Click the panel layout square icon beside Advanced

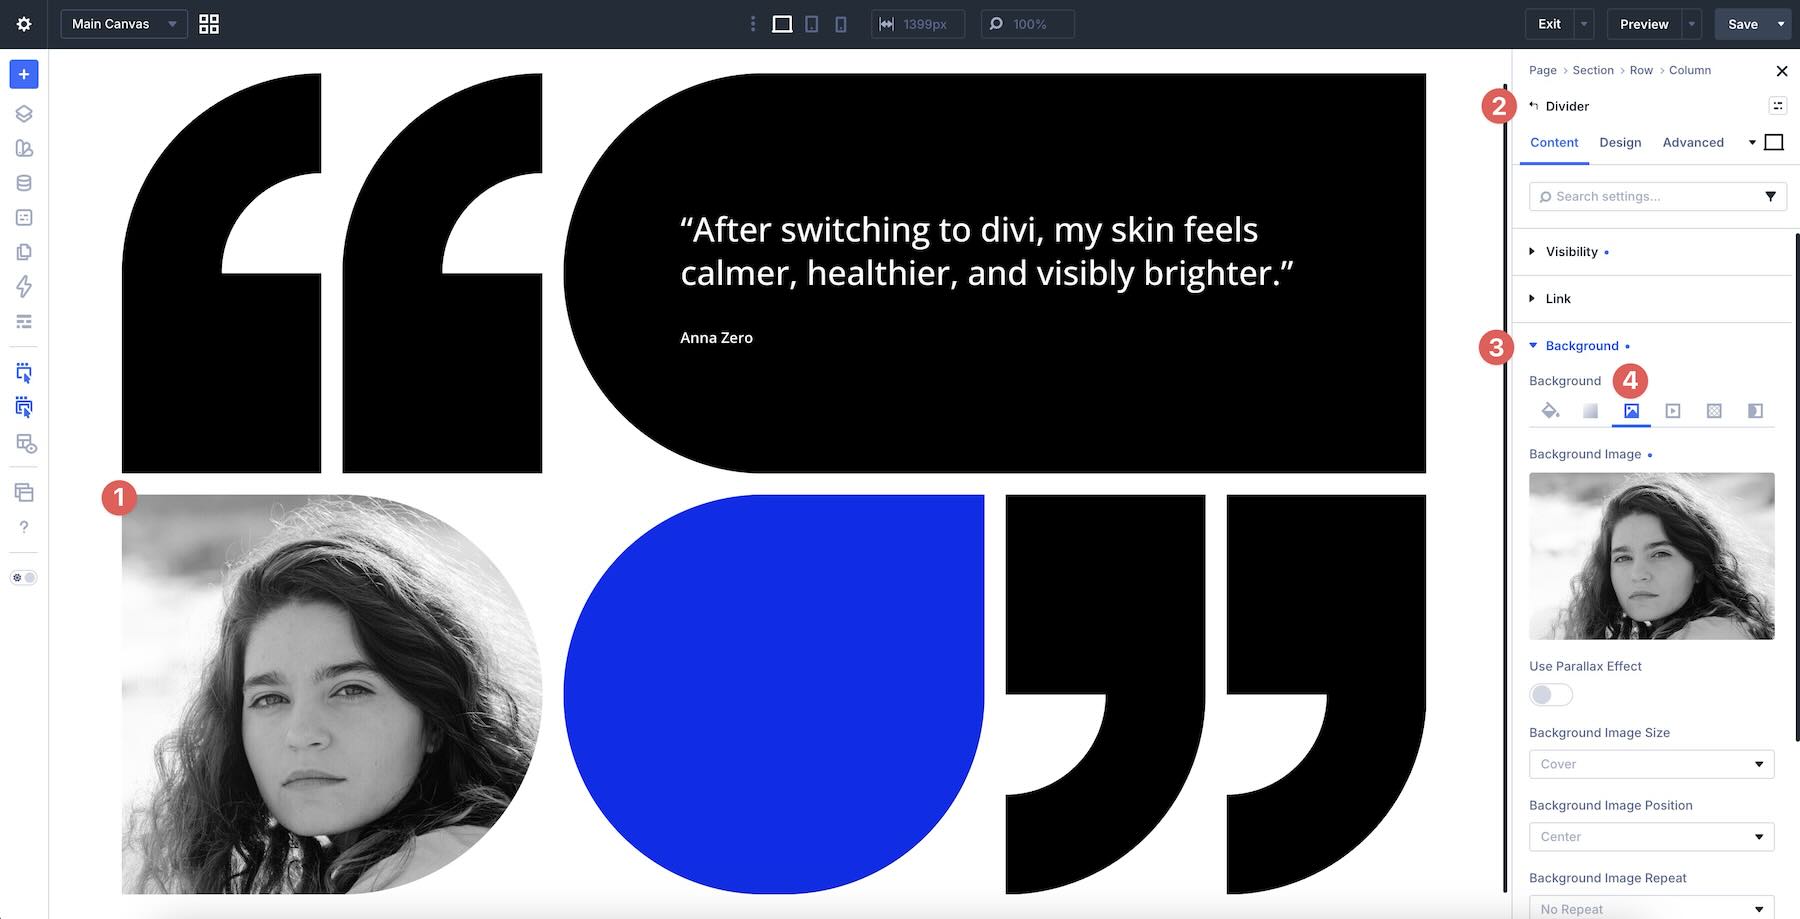pyautogui.click(x=1774, y=142)
